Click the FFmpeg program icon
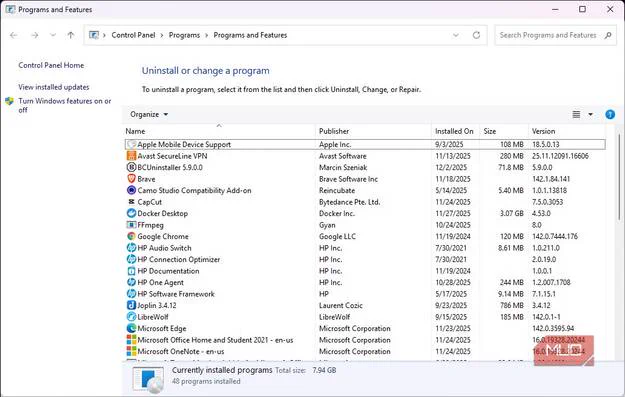625x397 pixels. click(x=132, y=225)
